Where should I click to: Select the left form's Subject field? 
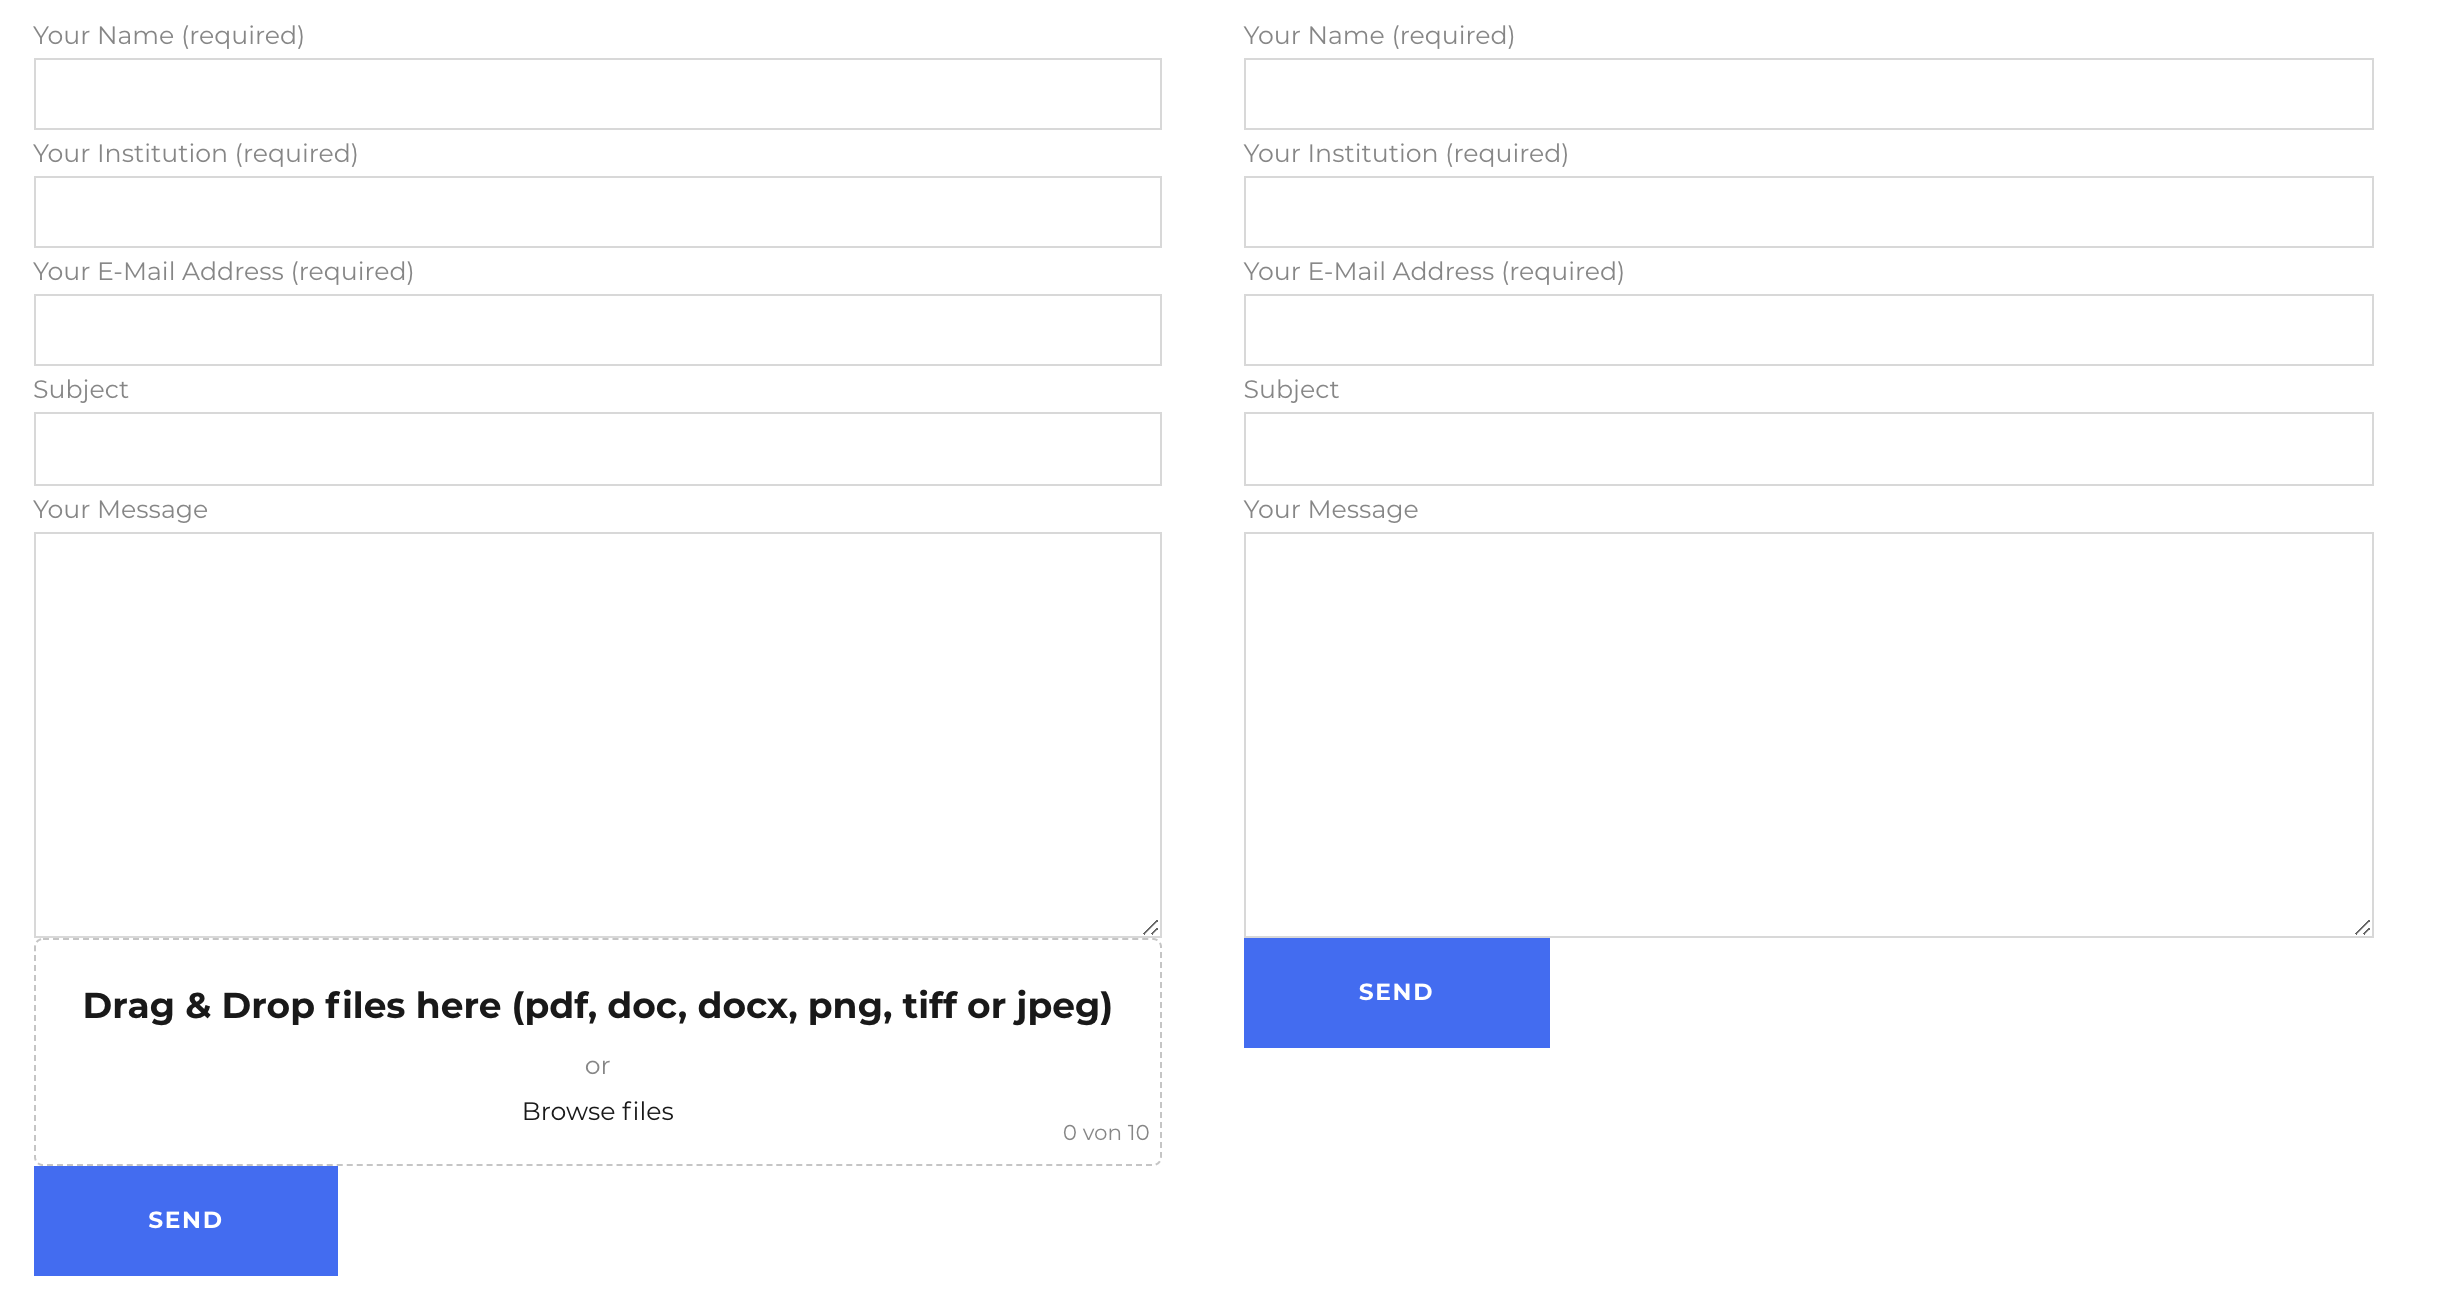coord(597,449)
